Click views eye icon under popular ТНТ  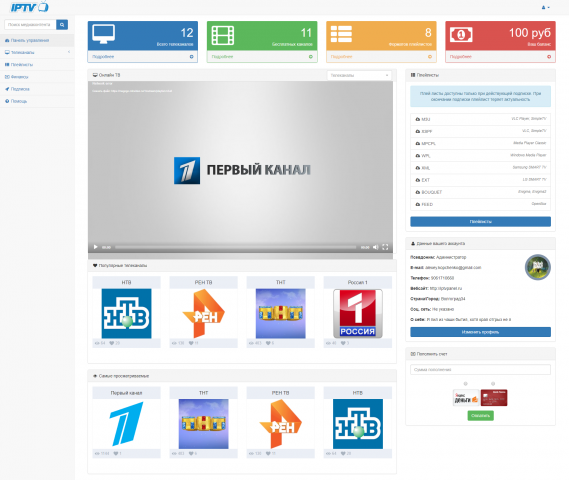pyautogui.click(x=251, y=343)
